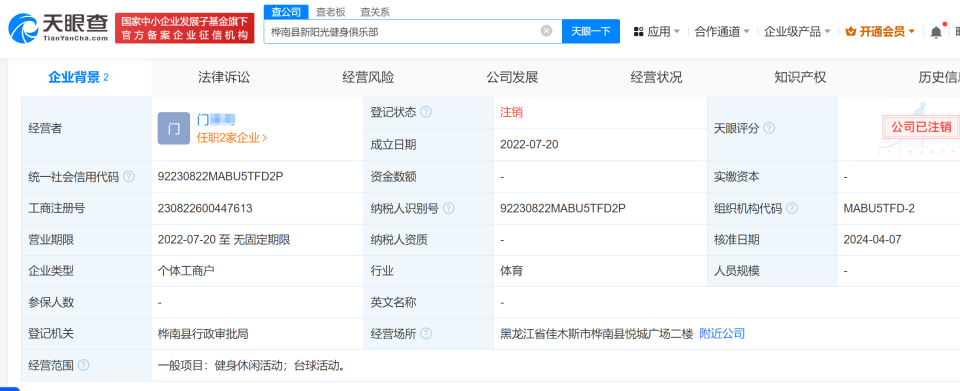Viewport: 960px width, 391px height.
Task: Open the 企业级产品 dropdown menu
Action: (797, 32)
